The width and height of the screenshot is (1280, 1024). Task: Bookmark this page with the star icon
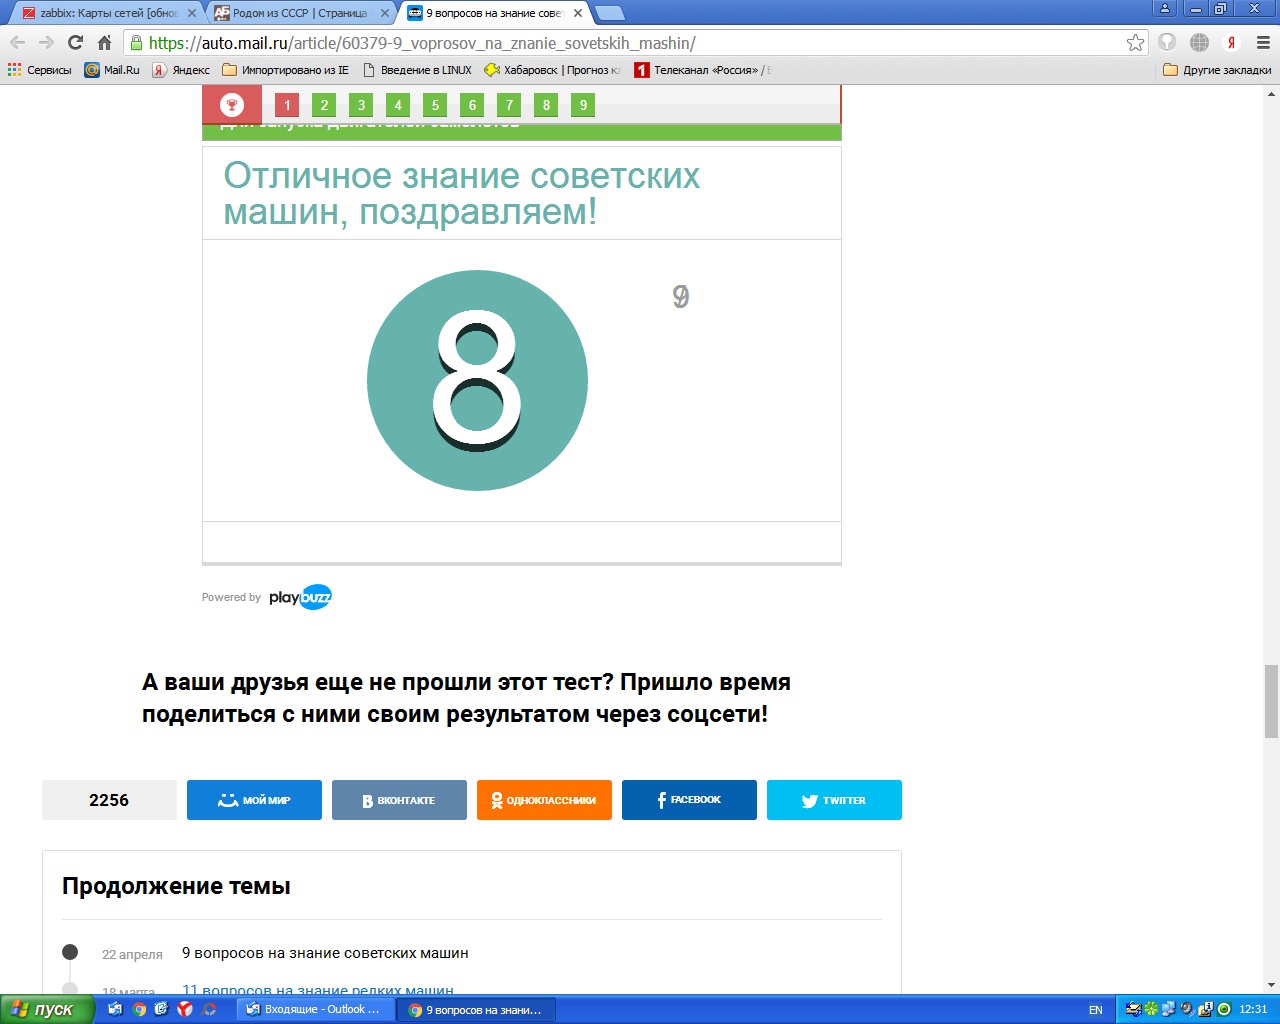pyautogui.click(x=1135, y=43)
